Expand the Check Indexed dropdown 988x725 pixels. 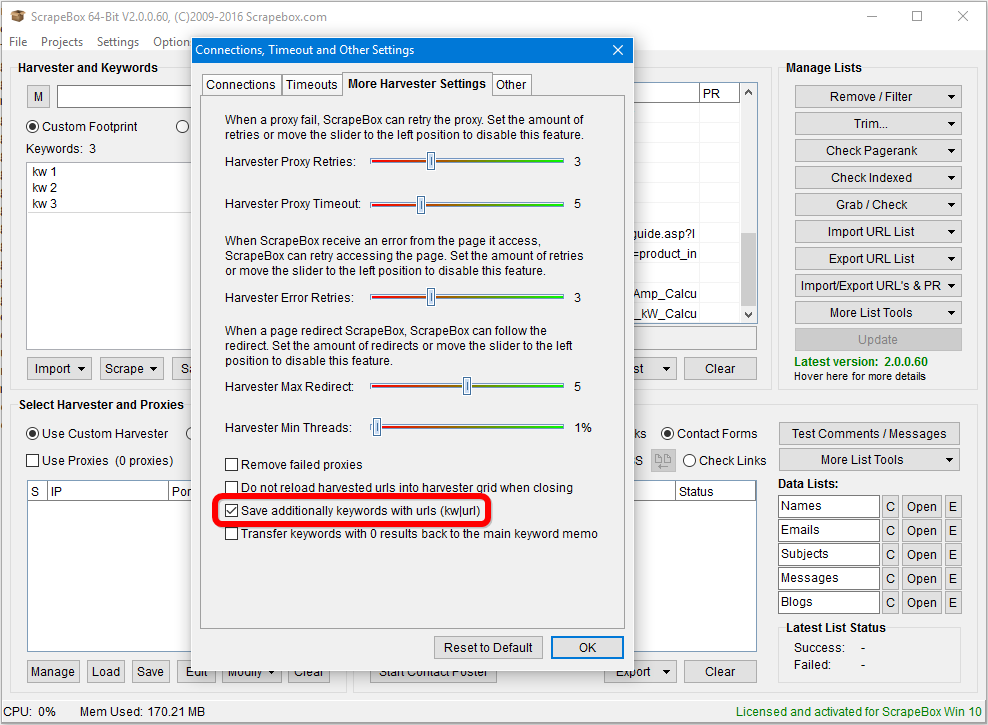tap(878, 178)
